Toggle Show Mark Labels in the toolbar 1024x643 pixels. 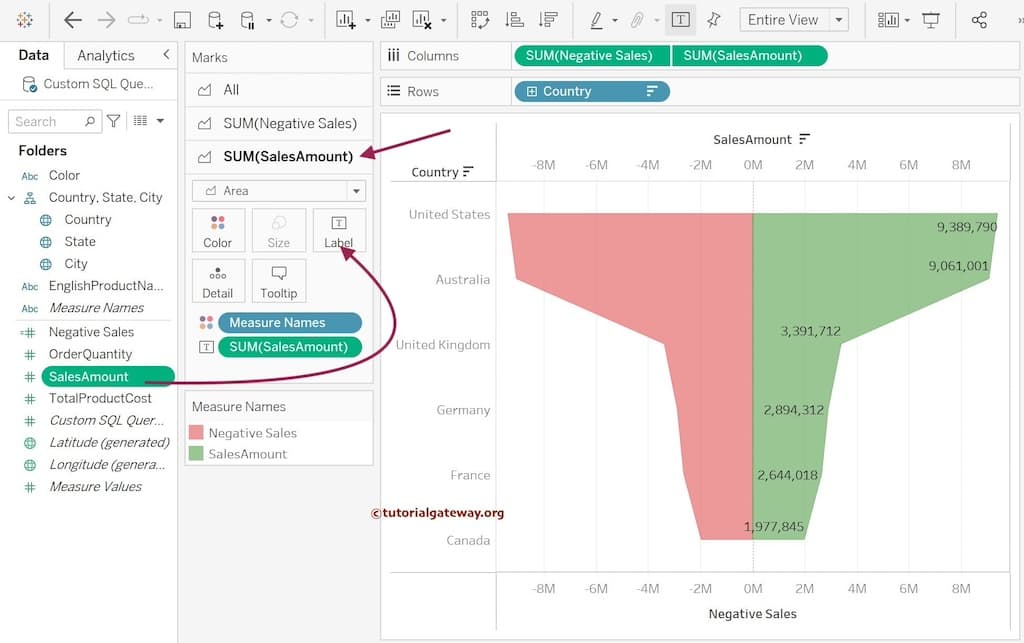pos(681,18)
